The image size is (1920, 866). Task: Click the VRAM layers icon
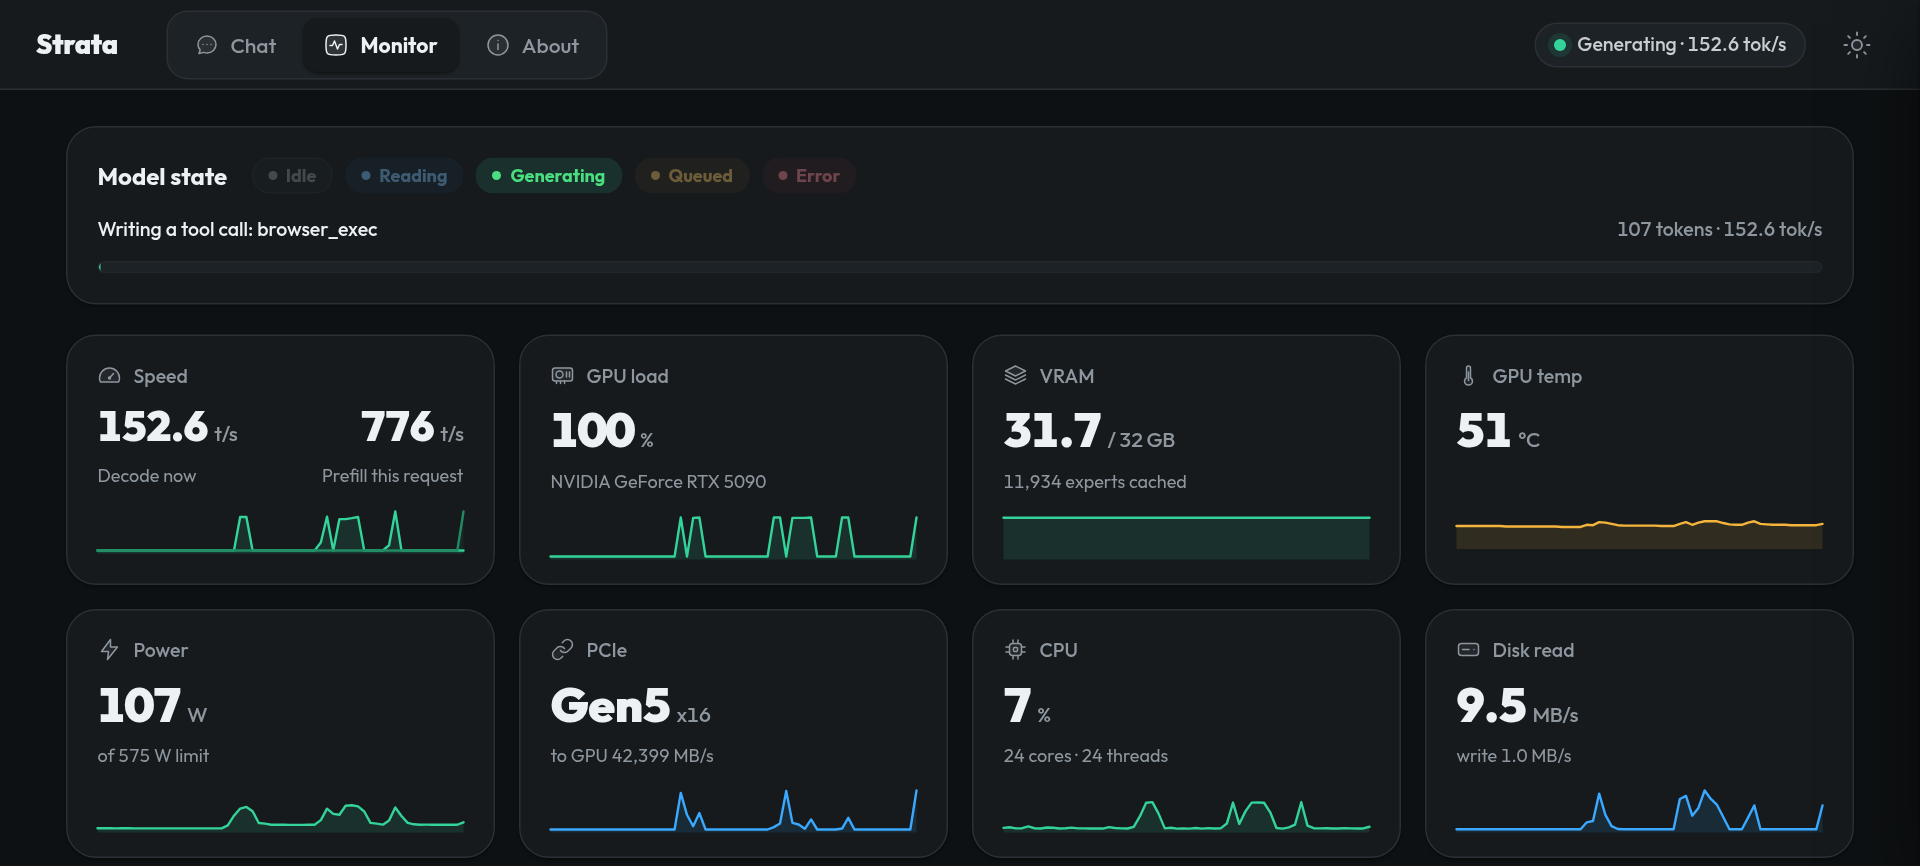(1015, 376)
